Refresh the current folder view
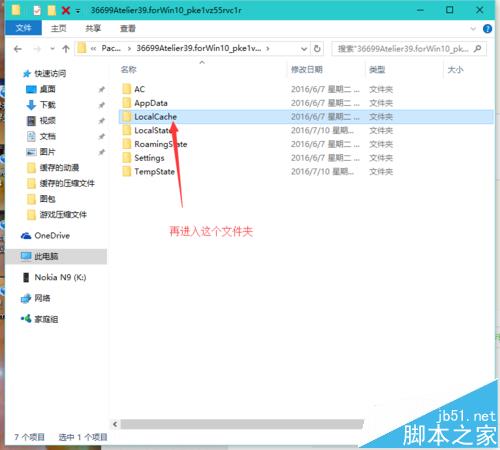Viewport: 500px width, 450px height. coord(317,49)
